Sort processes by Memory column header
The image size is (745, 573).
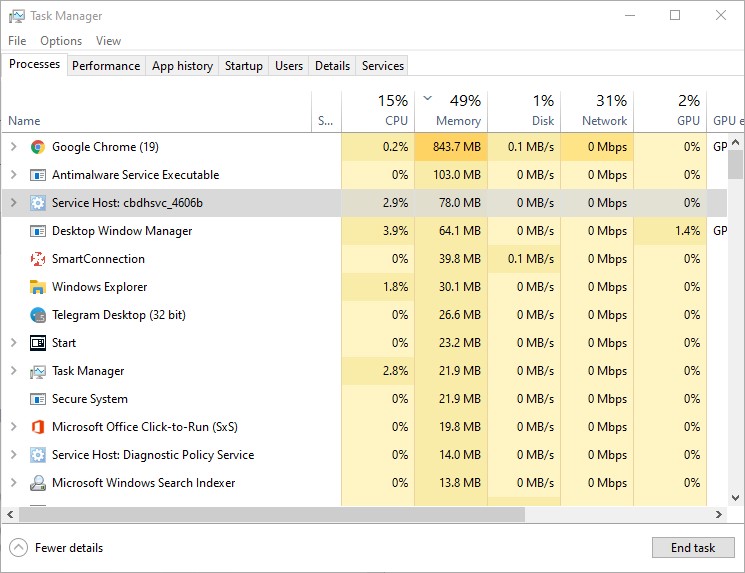tap(458, 121)
